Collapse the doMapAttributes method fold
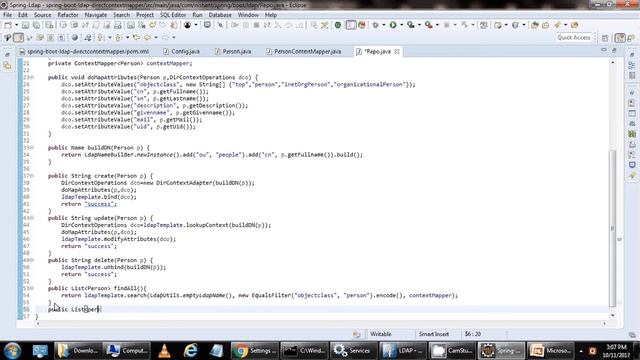The height and width of the screenshot is (360, 640). point(32,77)
